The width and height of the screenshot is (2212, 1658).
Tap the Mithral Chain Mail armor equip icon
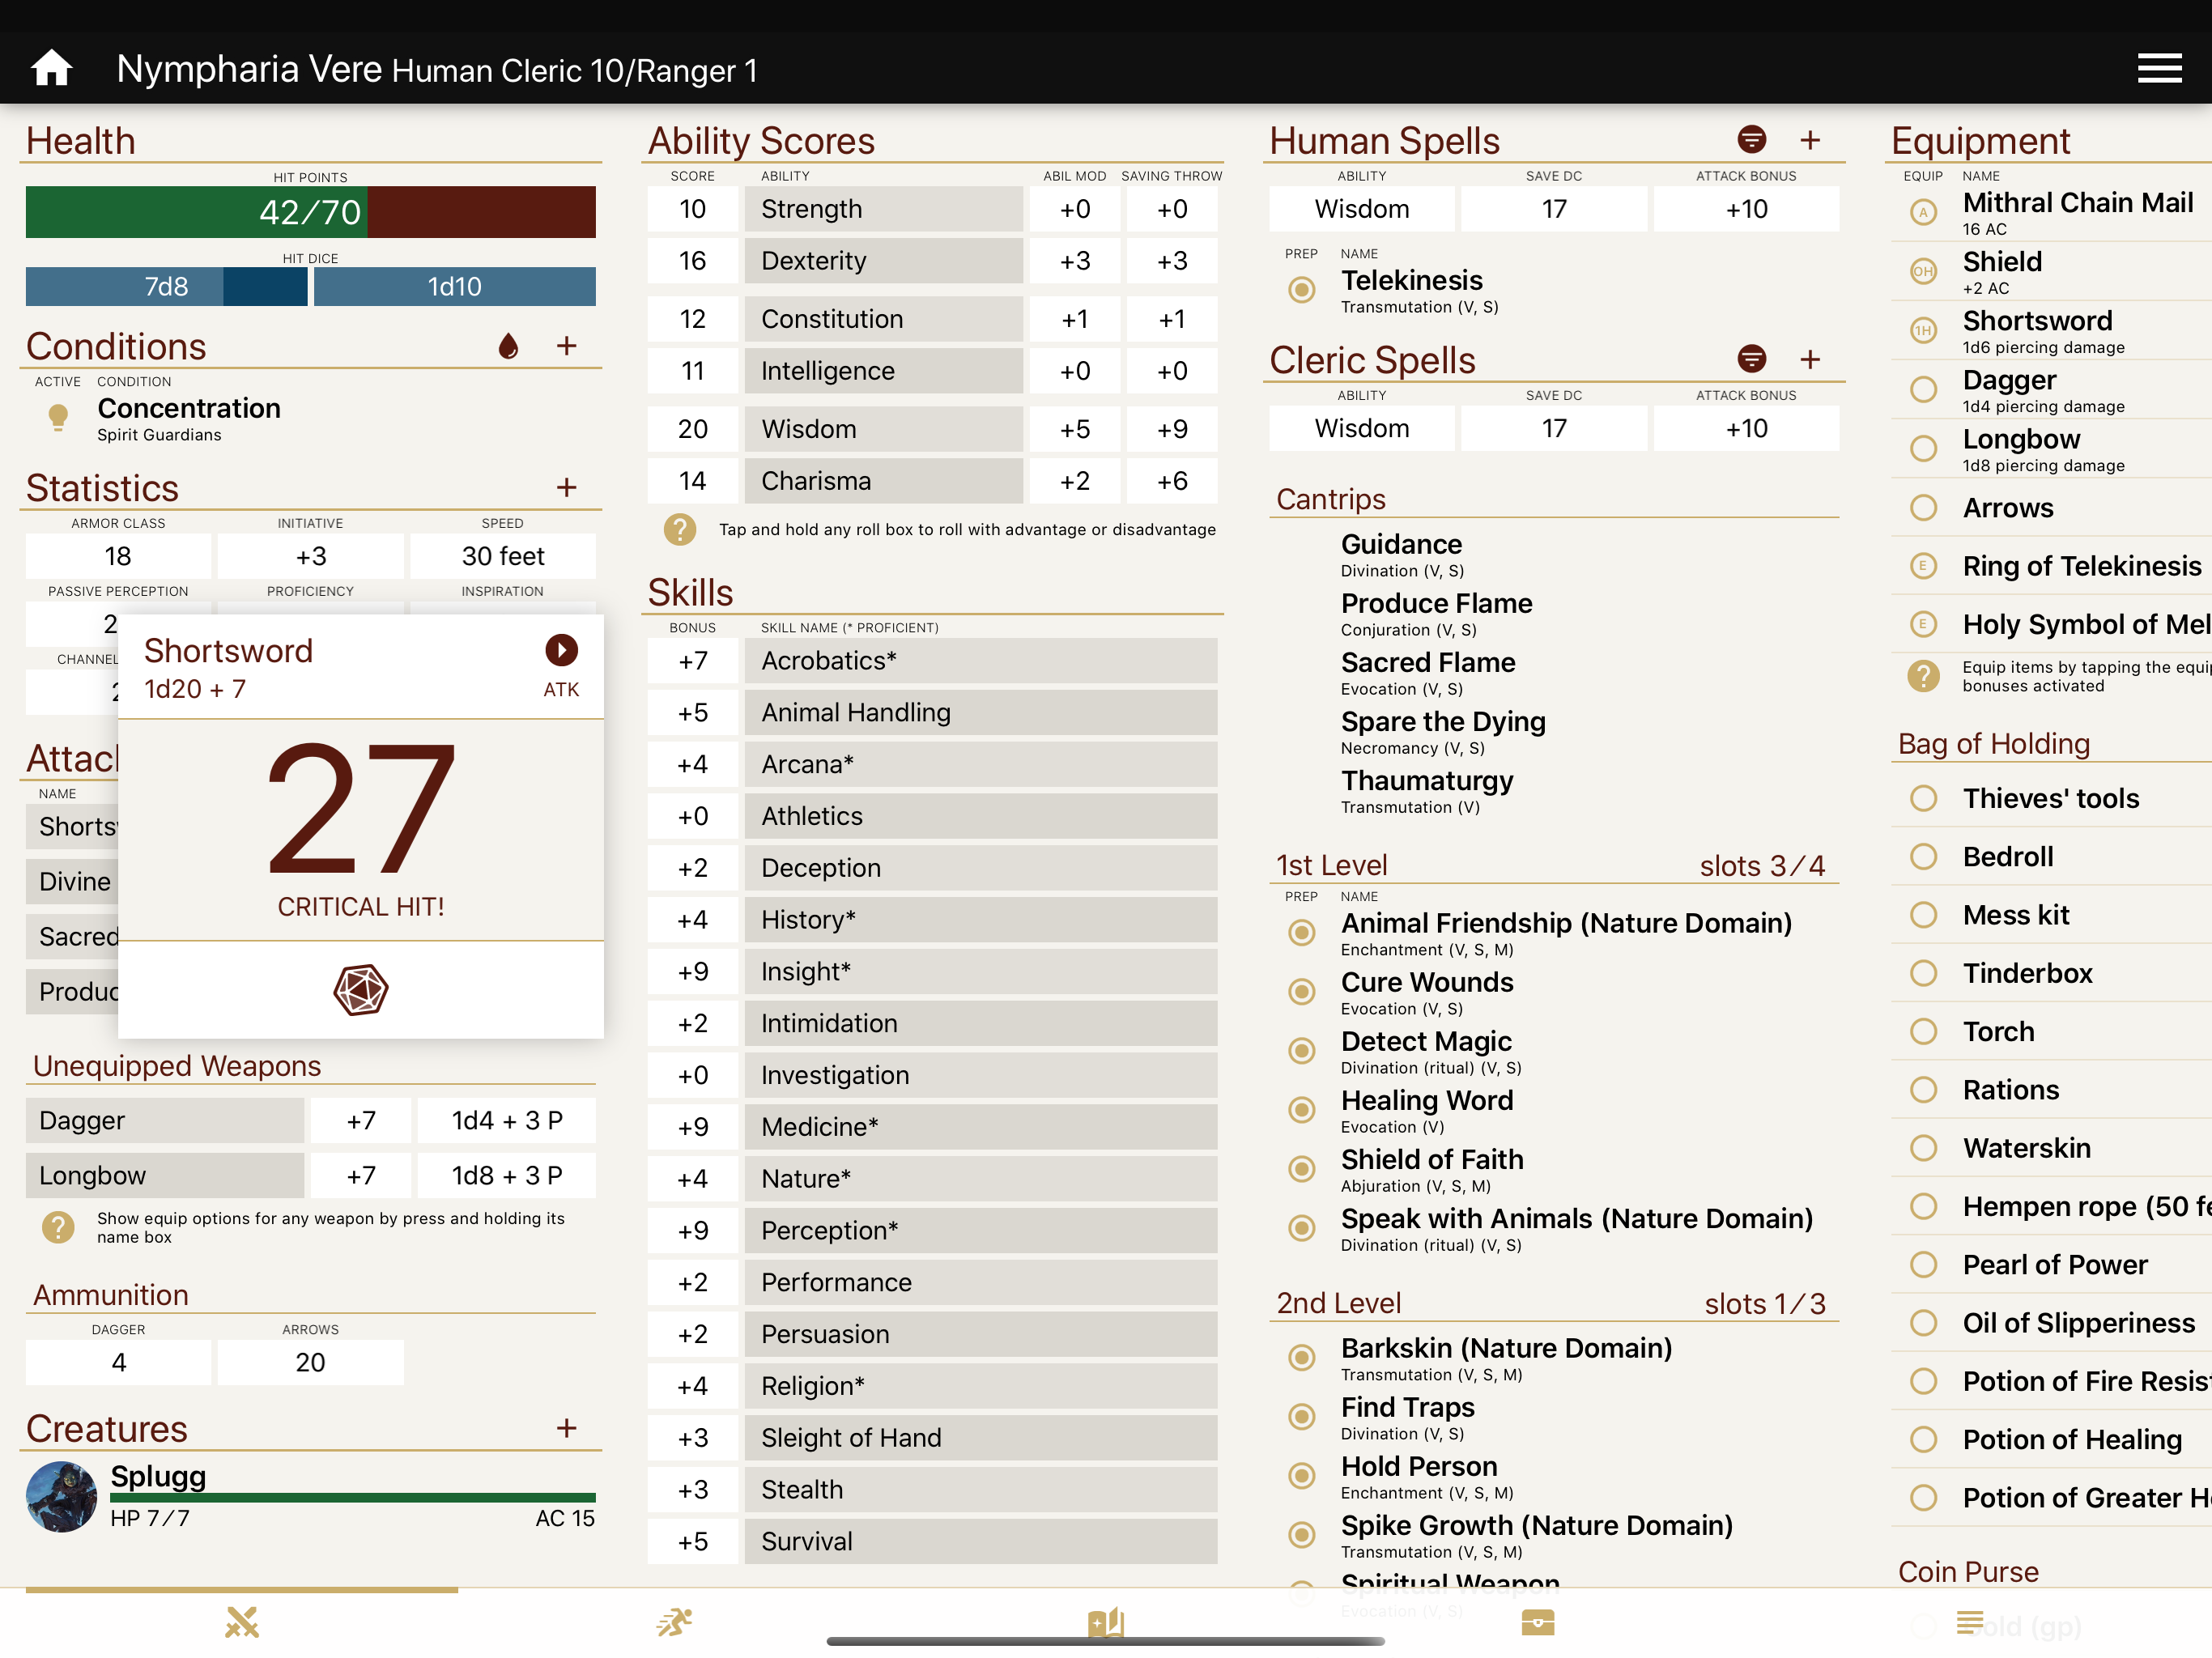[x=1922, y=212]
